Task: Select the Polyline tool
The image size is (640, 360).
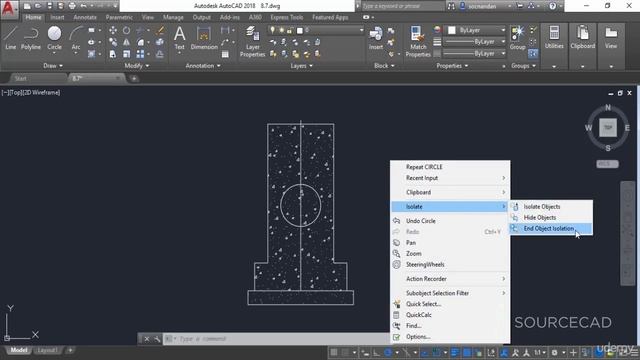Action: (x=31, y=38)
